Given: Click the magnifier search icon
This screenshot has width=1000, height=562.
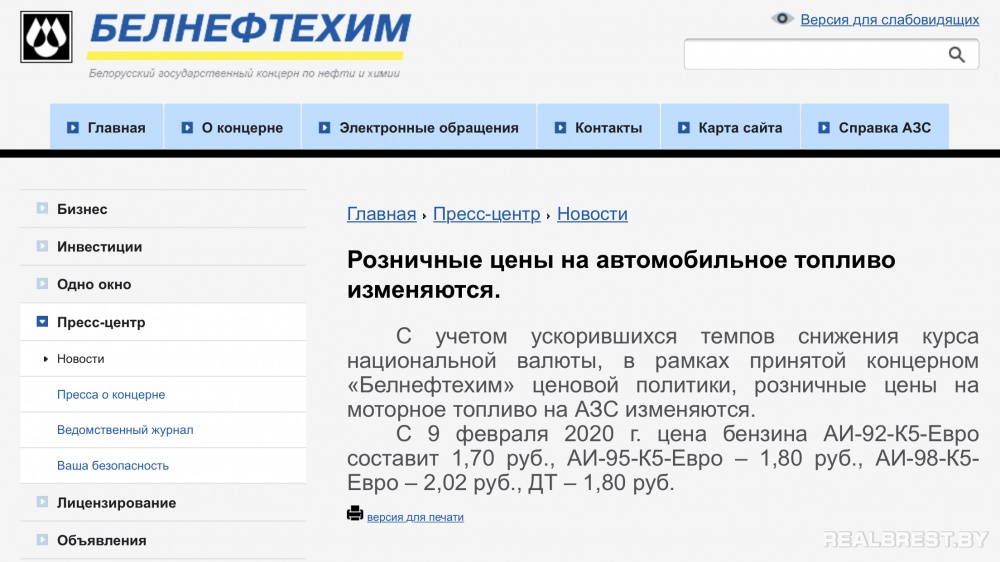Looking at the screenshot, I should tap(957, 55).
